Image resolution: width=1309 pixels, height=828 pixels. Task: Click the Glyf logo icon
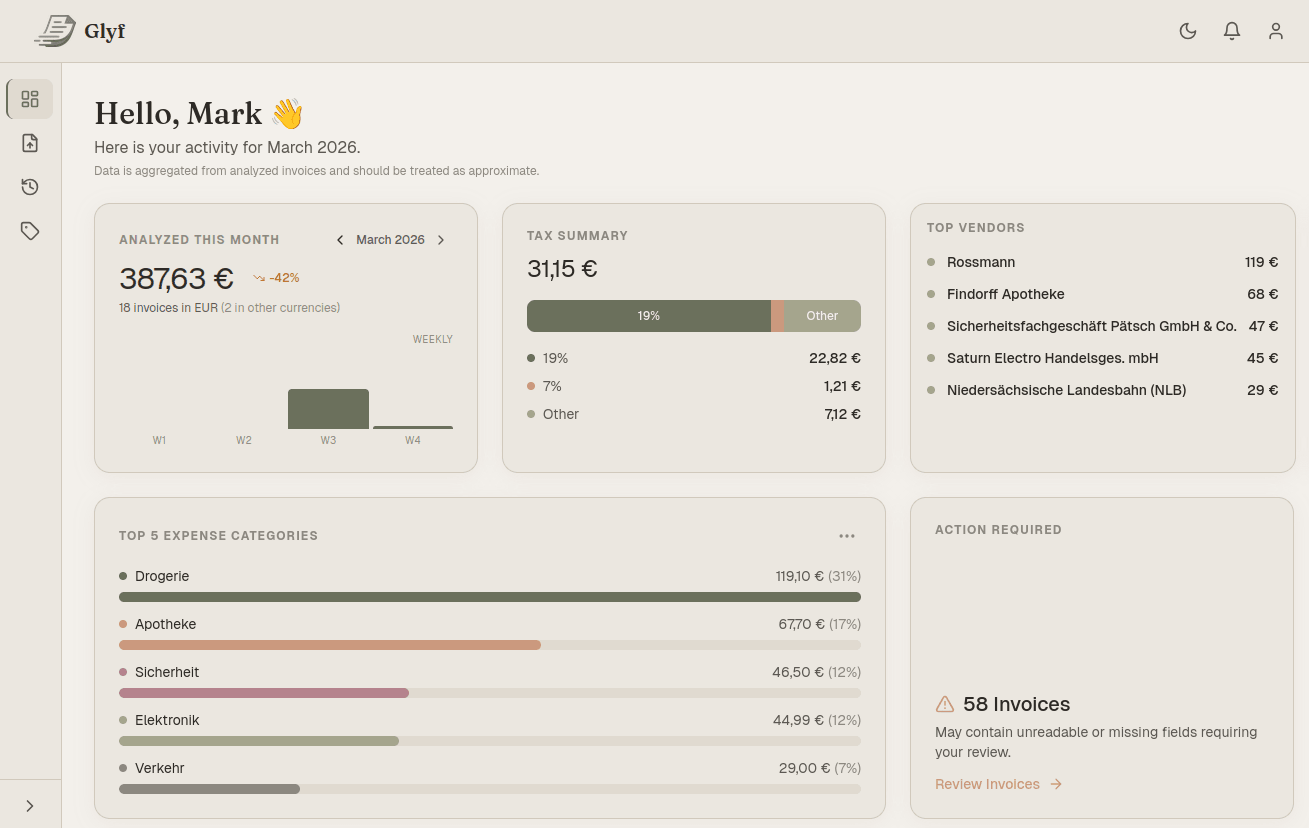(x=55, y=31)
